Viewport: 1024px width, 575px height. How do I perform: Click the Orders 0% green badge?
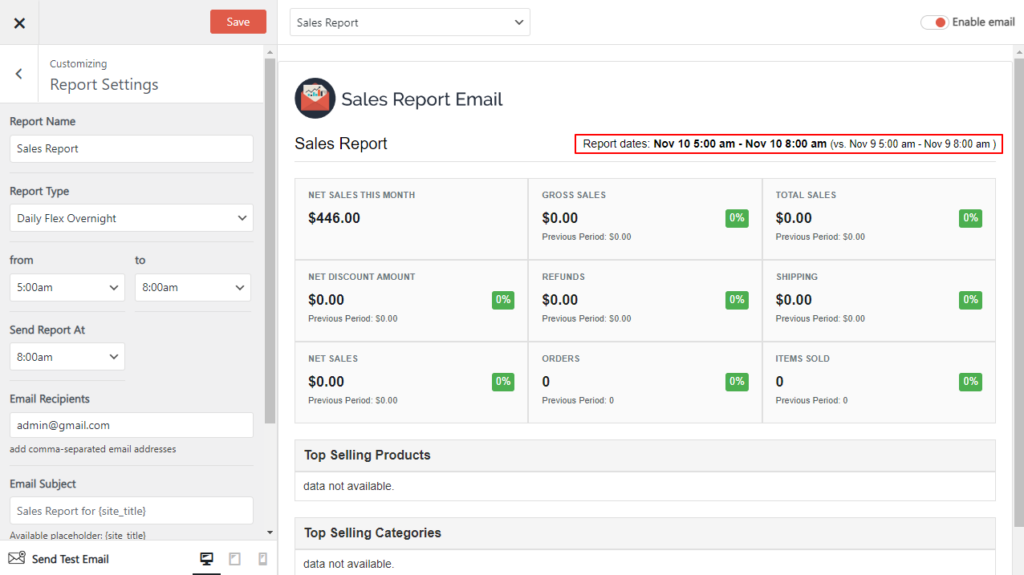click(x=737, y=381)
